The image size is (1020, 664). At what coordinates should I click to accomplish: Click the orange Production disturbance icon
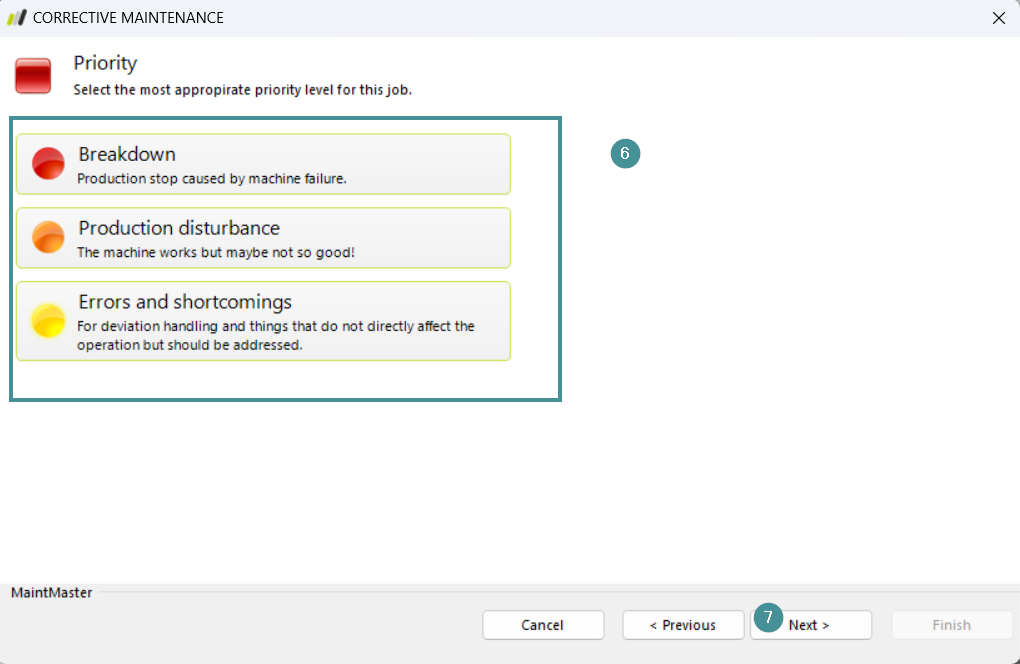pyautogui.click(x=48, y=237)
